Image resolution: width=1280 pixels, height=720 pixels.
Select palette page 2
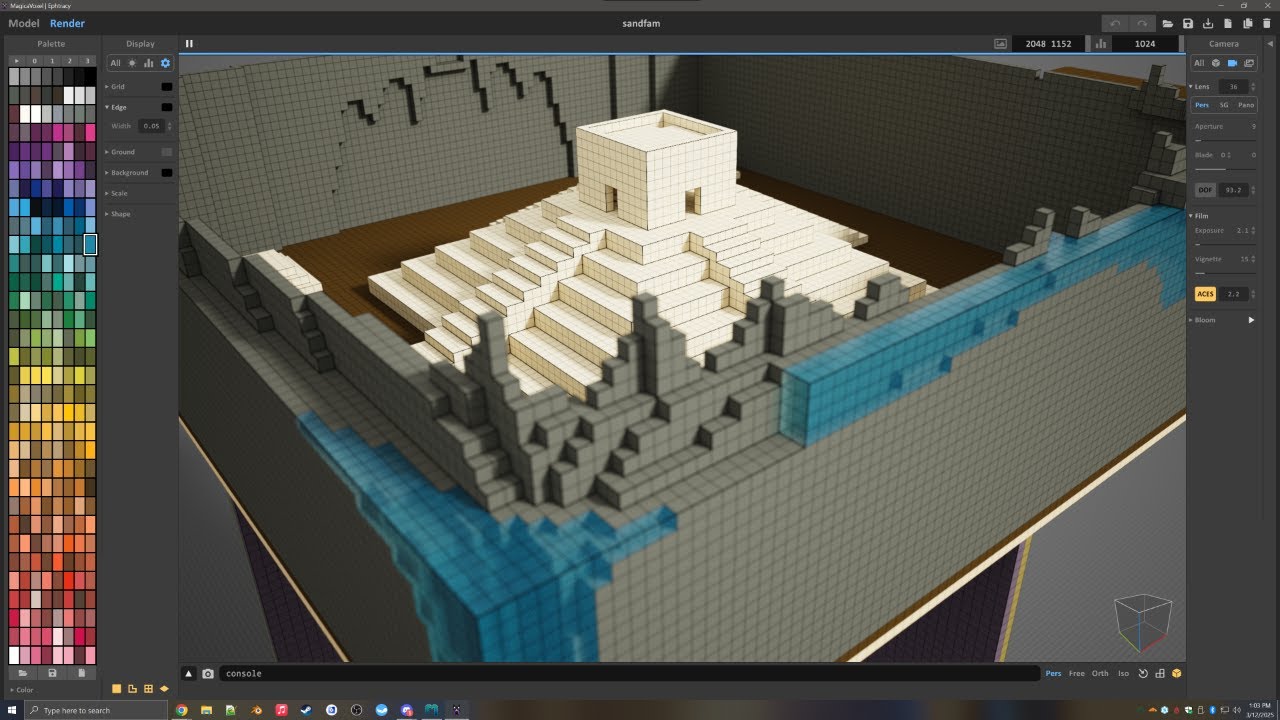point(71,61)
